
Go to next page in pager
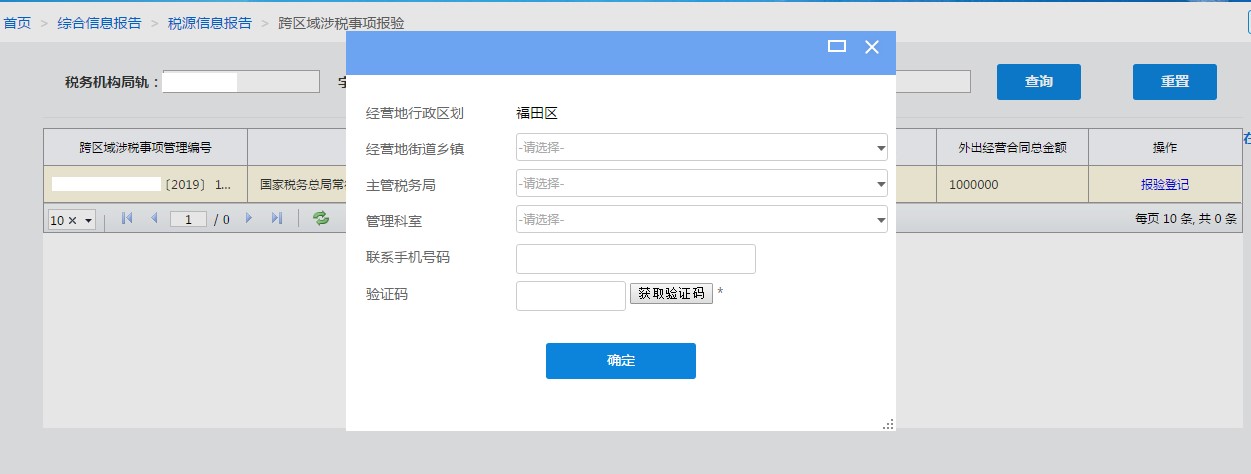coord(249,218)
